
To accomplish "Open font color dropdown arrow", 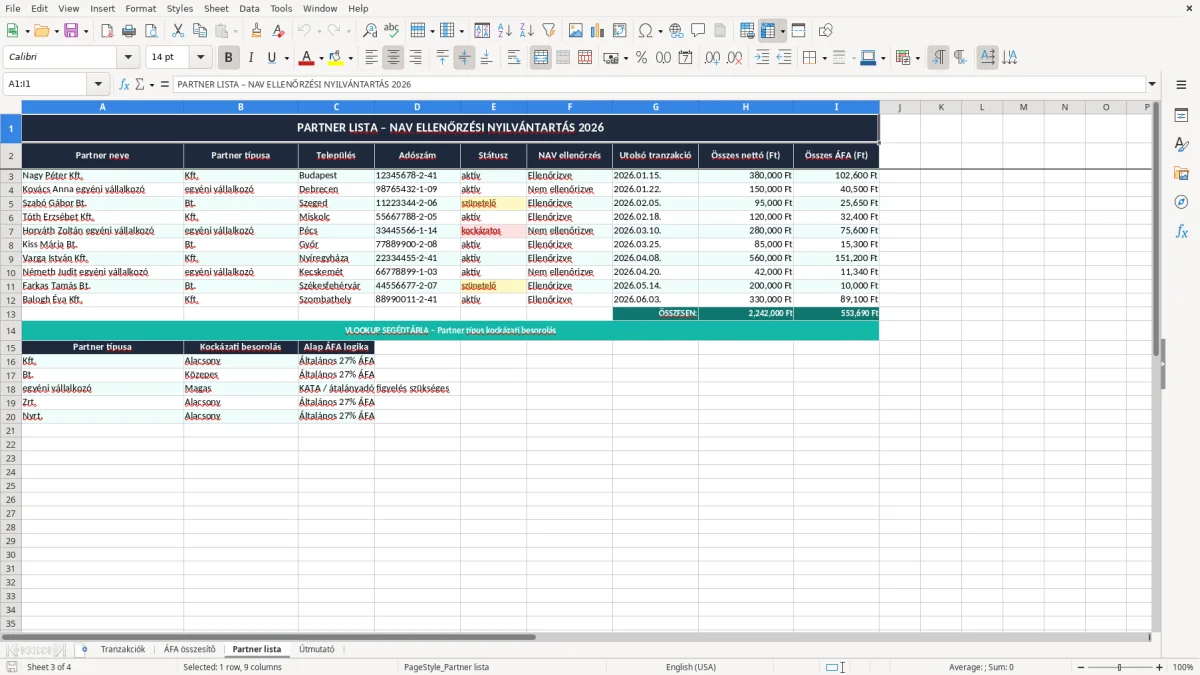I will (320, 58).
